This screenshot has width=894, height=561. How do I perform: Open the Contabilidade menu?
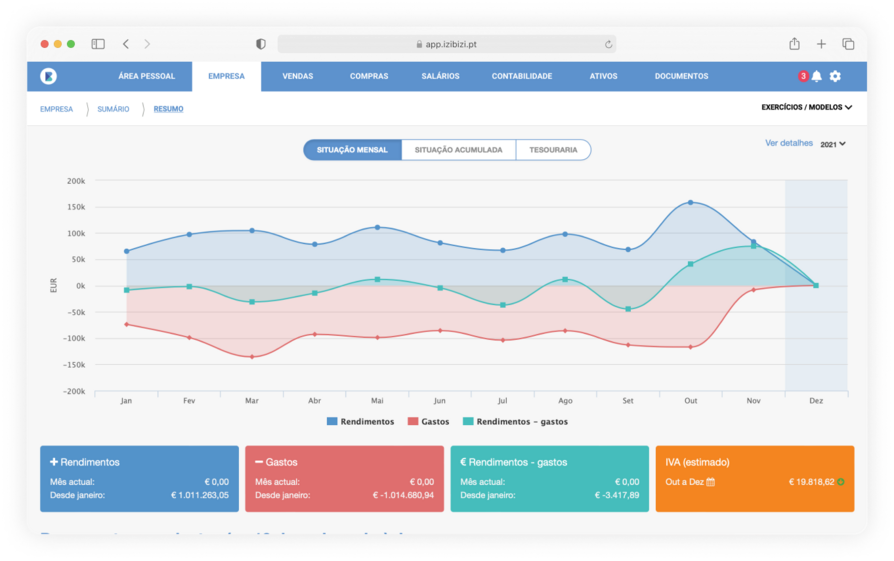521,76
